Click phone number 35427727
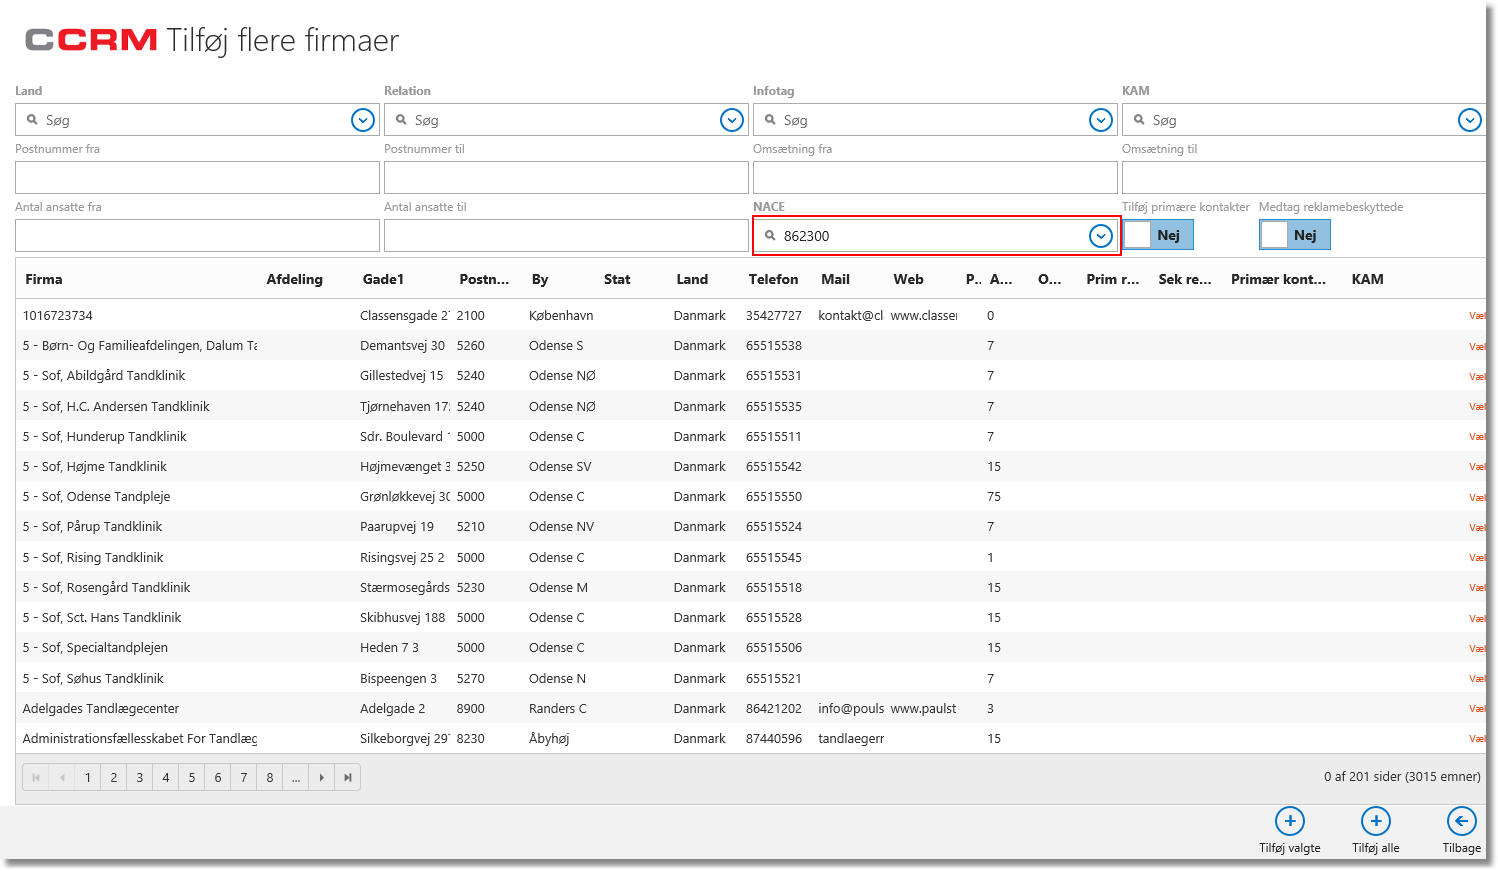1498x871 pixels. pos(774,315)
